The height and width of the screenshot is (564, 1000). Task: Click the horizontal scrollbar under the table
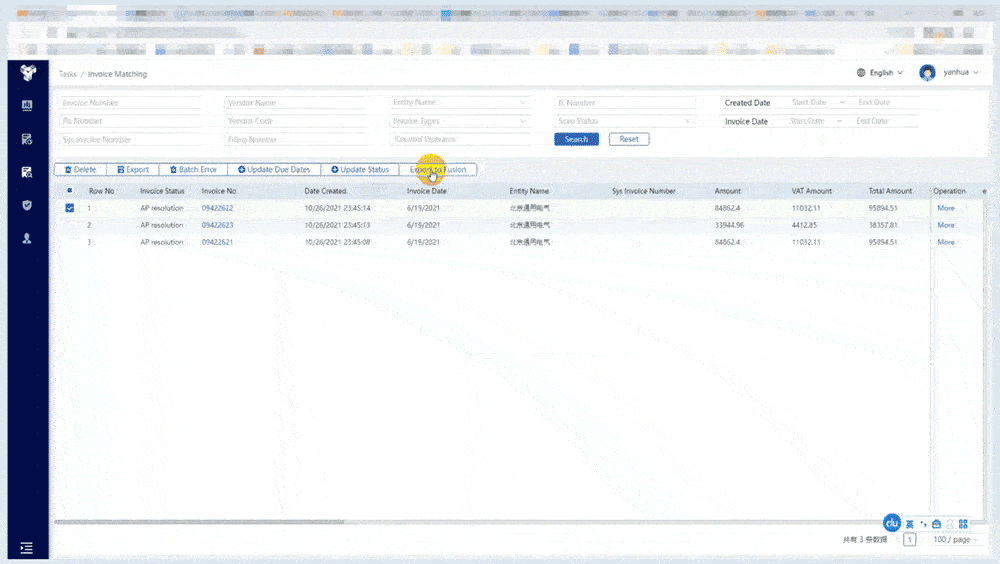coord(199,522)
